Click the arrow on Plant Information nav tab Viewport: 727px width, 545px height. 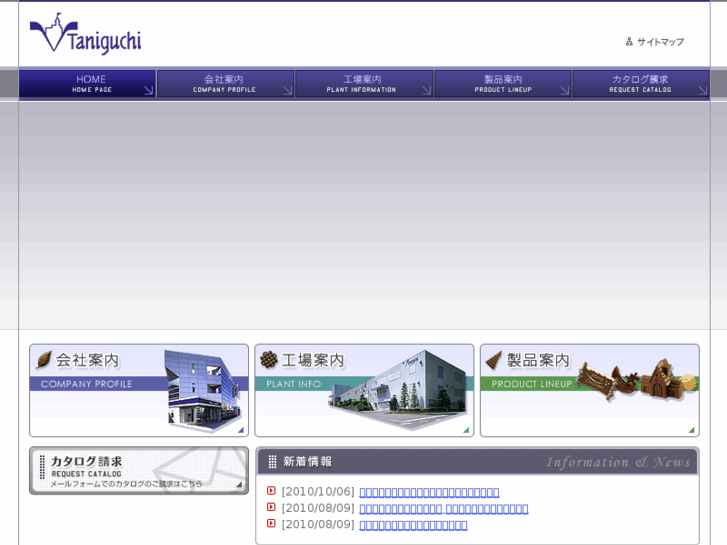pos(427,90)
